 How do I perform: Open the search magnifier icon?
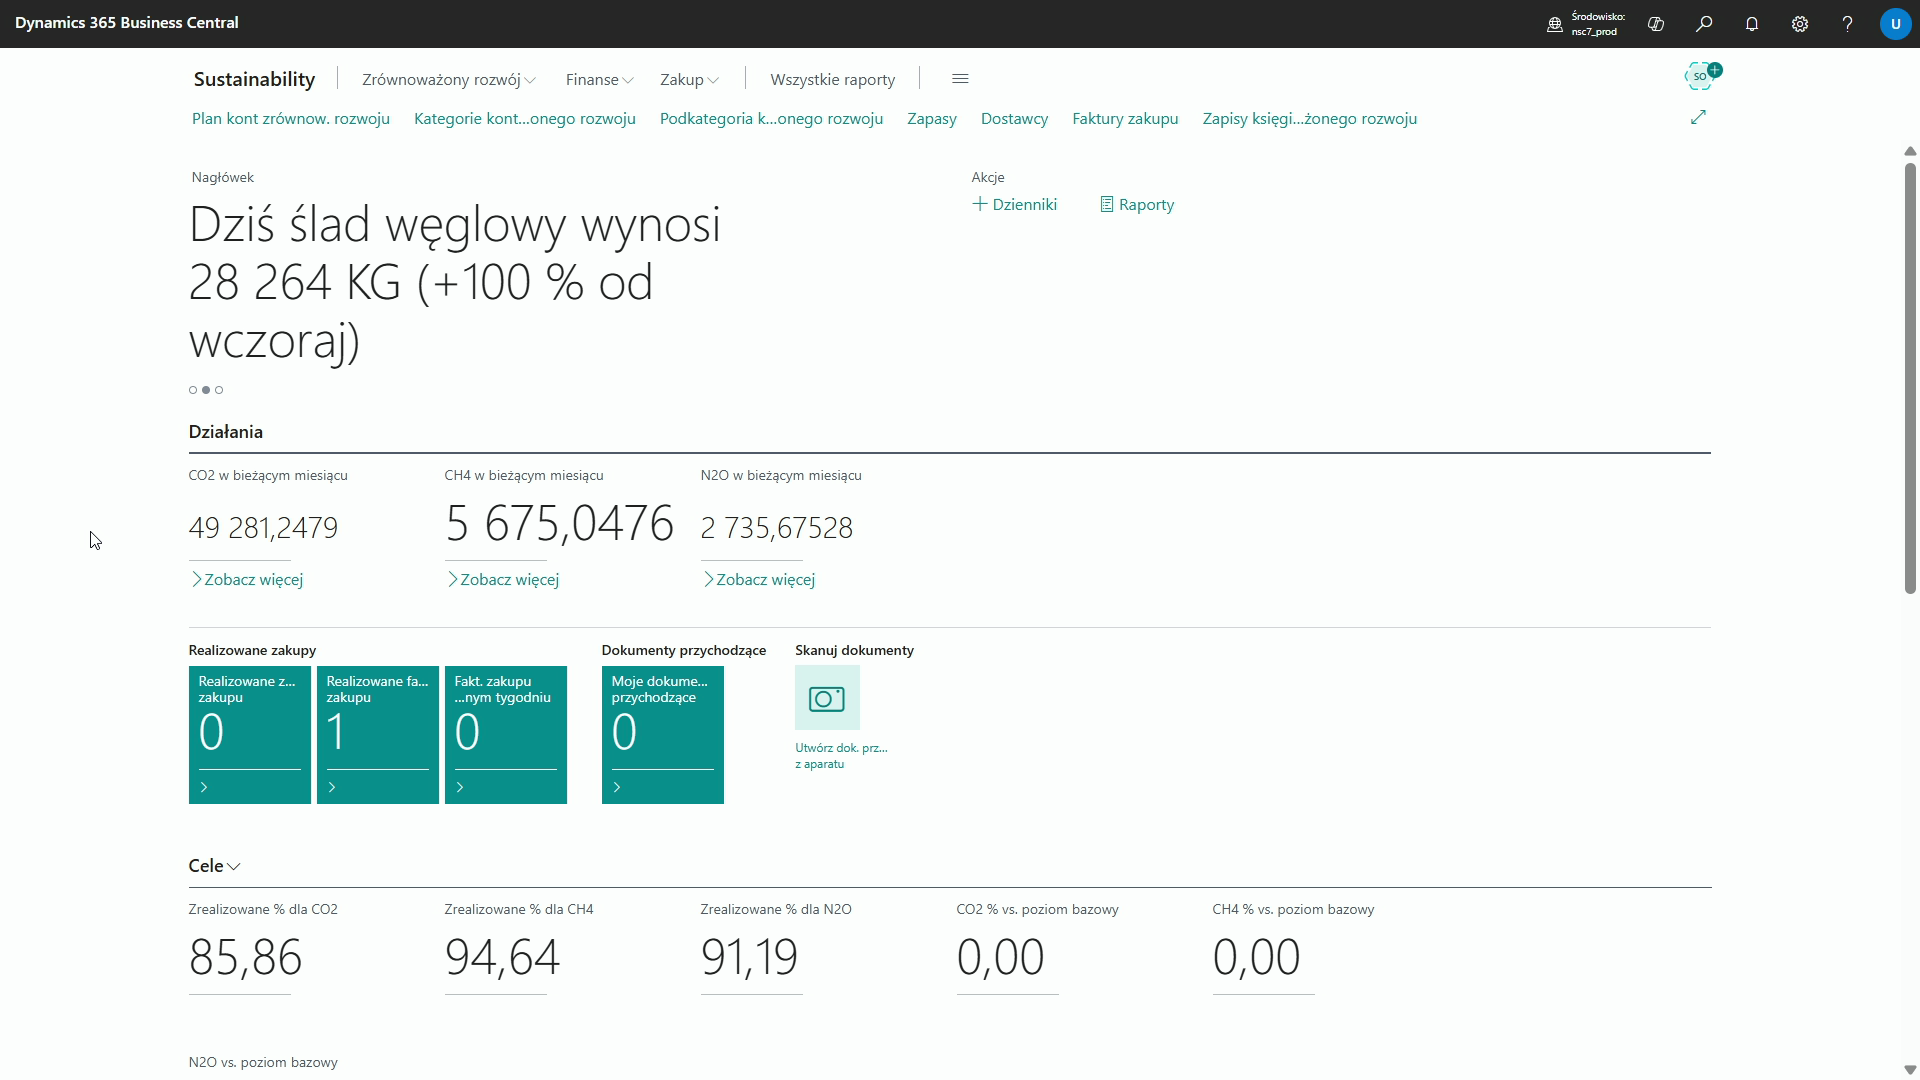coord(1704,24)
